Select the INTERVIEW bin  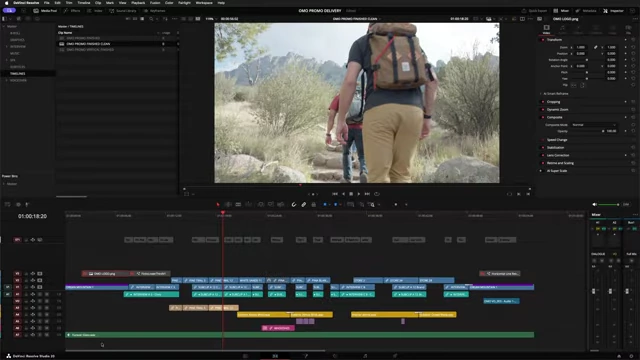point(18,47)
